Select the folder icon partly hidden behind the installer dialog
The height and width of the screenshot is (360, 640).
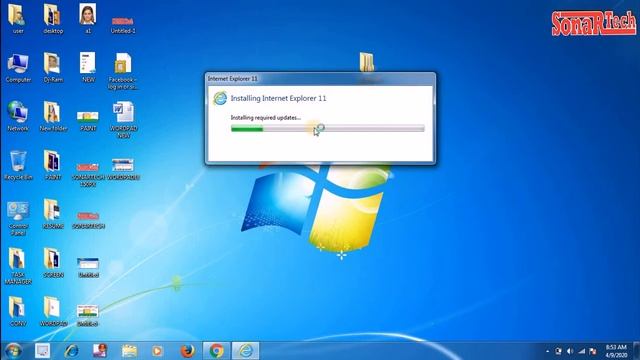(367, 62)
